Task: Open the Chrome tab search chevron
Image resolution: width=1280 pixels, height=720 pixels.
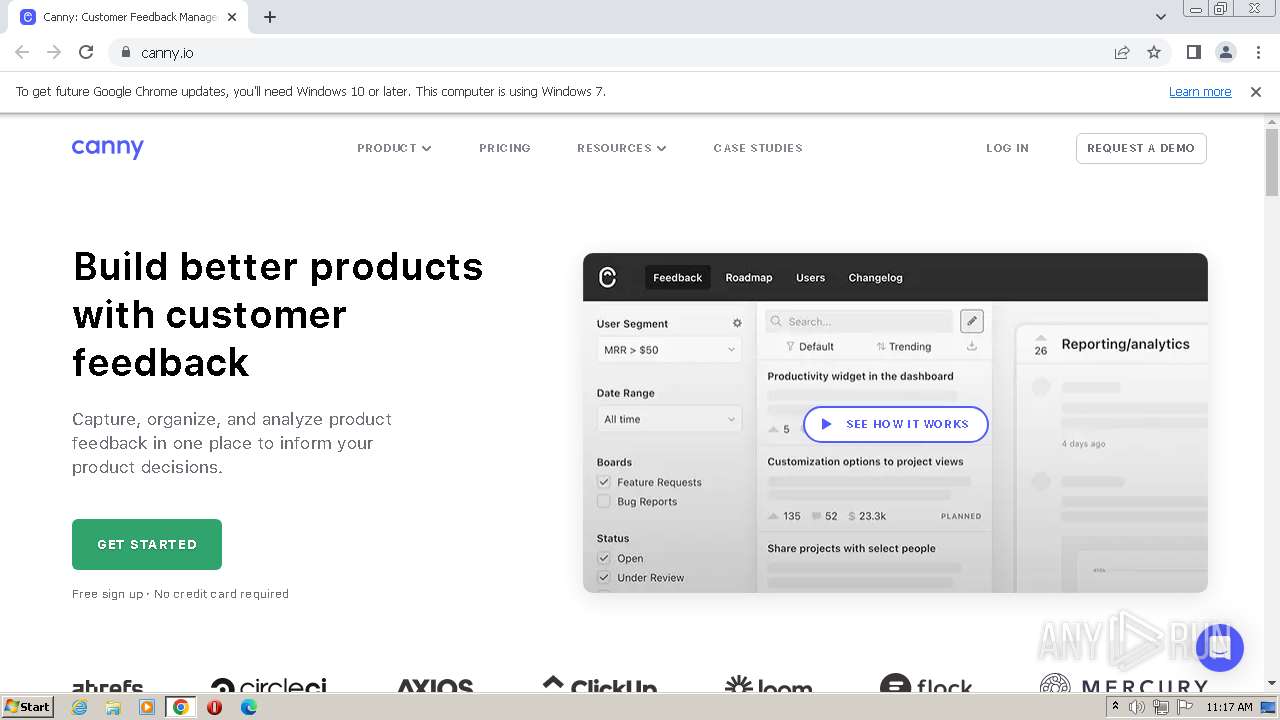Action: coord(1160,16)
